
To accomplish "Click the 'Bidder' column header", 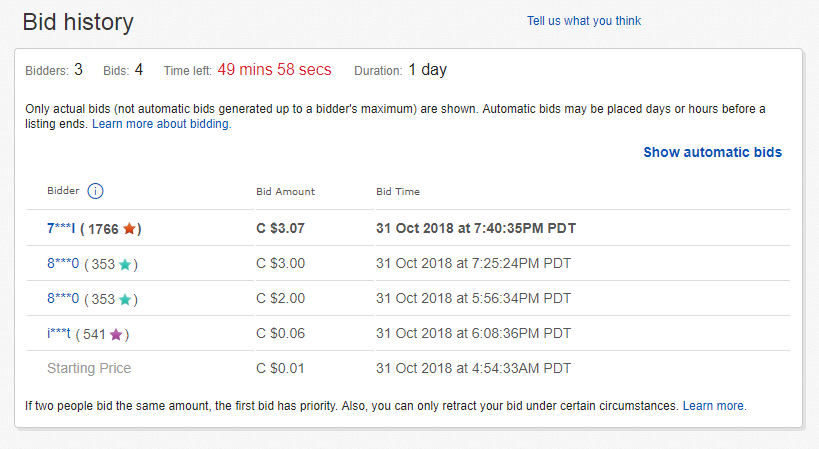I will pyautogui.click(x=63, y=191).
